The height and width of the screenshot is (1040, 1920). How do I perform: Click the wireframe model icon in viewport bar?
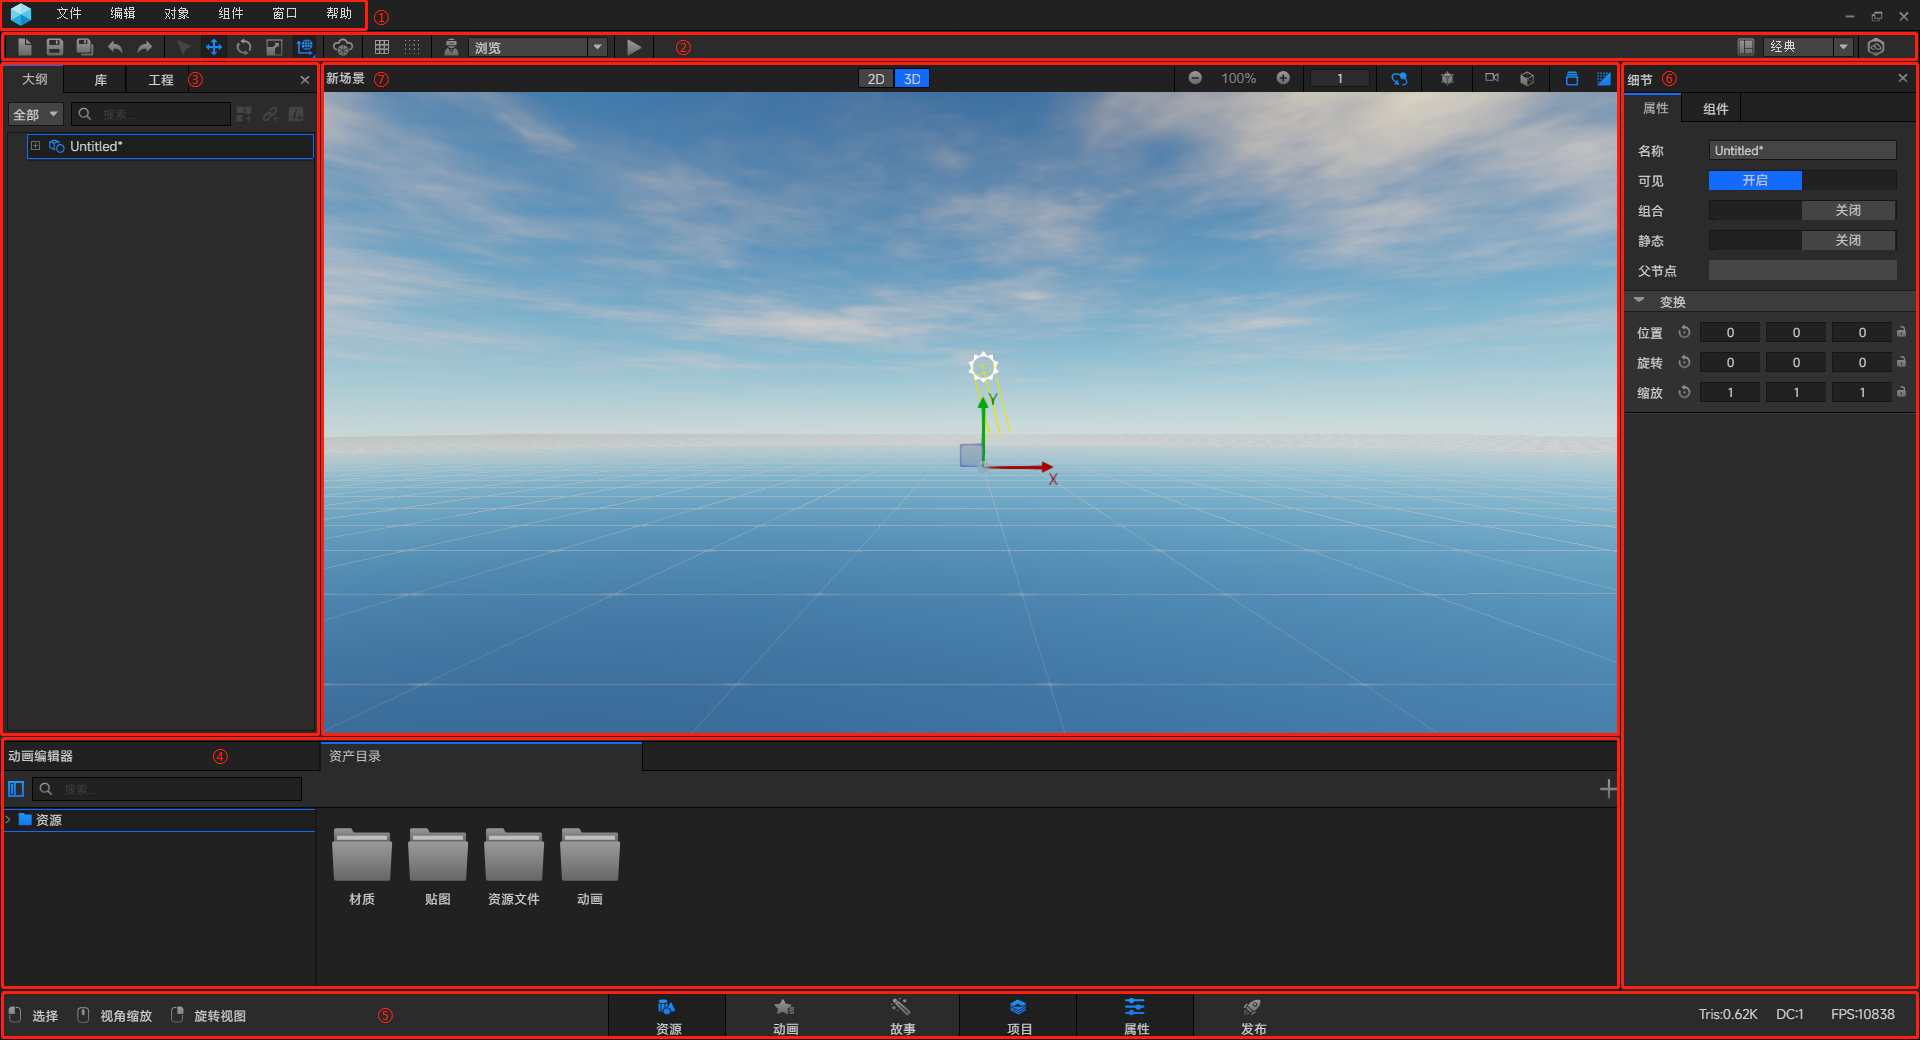pos(1447,78)
